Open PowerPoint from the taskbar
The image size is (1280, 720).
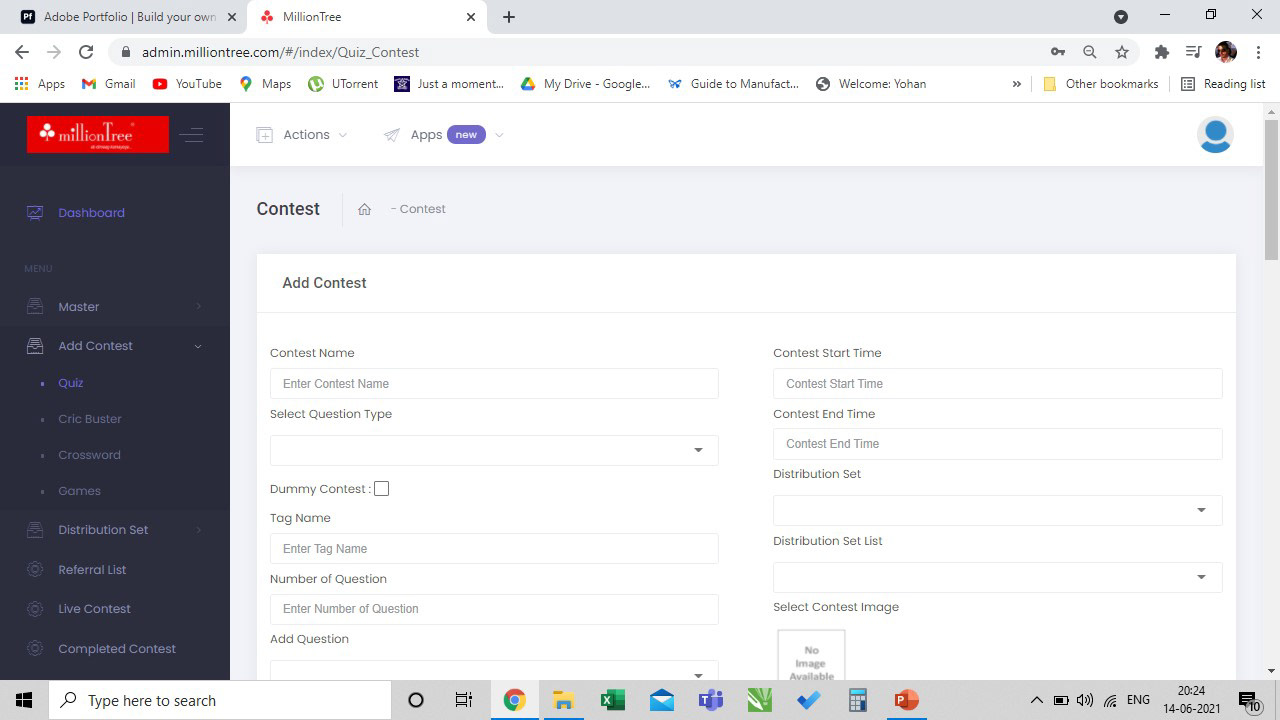[x=907, y=700]
